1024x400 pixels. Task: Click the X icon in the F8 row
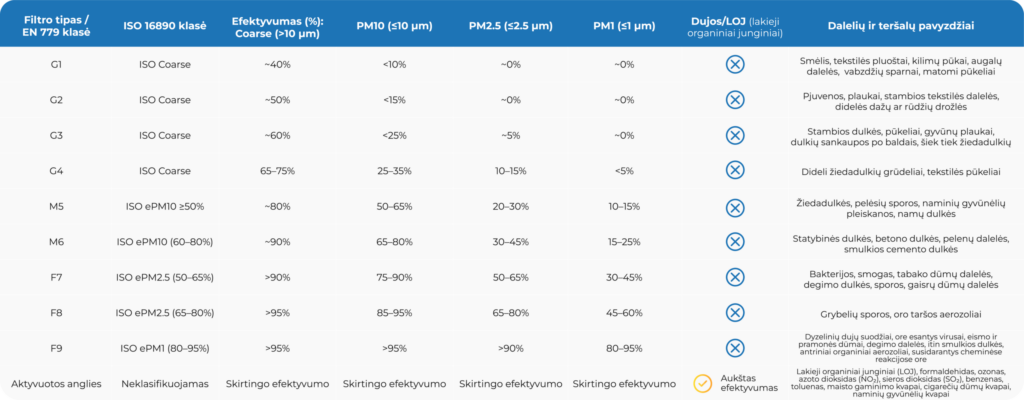pyautogui.click(x=735, y=312)
